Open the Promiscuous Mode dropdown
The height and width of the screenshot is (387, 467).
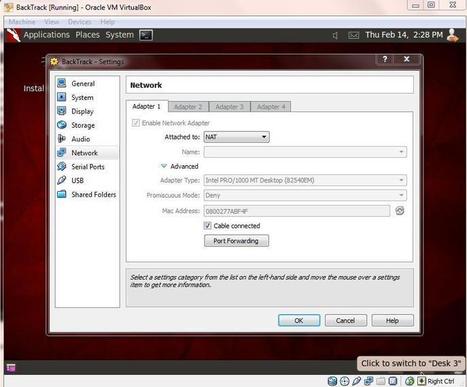click(305, 195)
